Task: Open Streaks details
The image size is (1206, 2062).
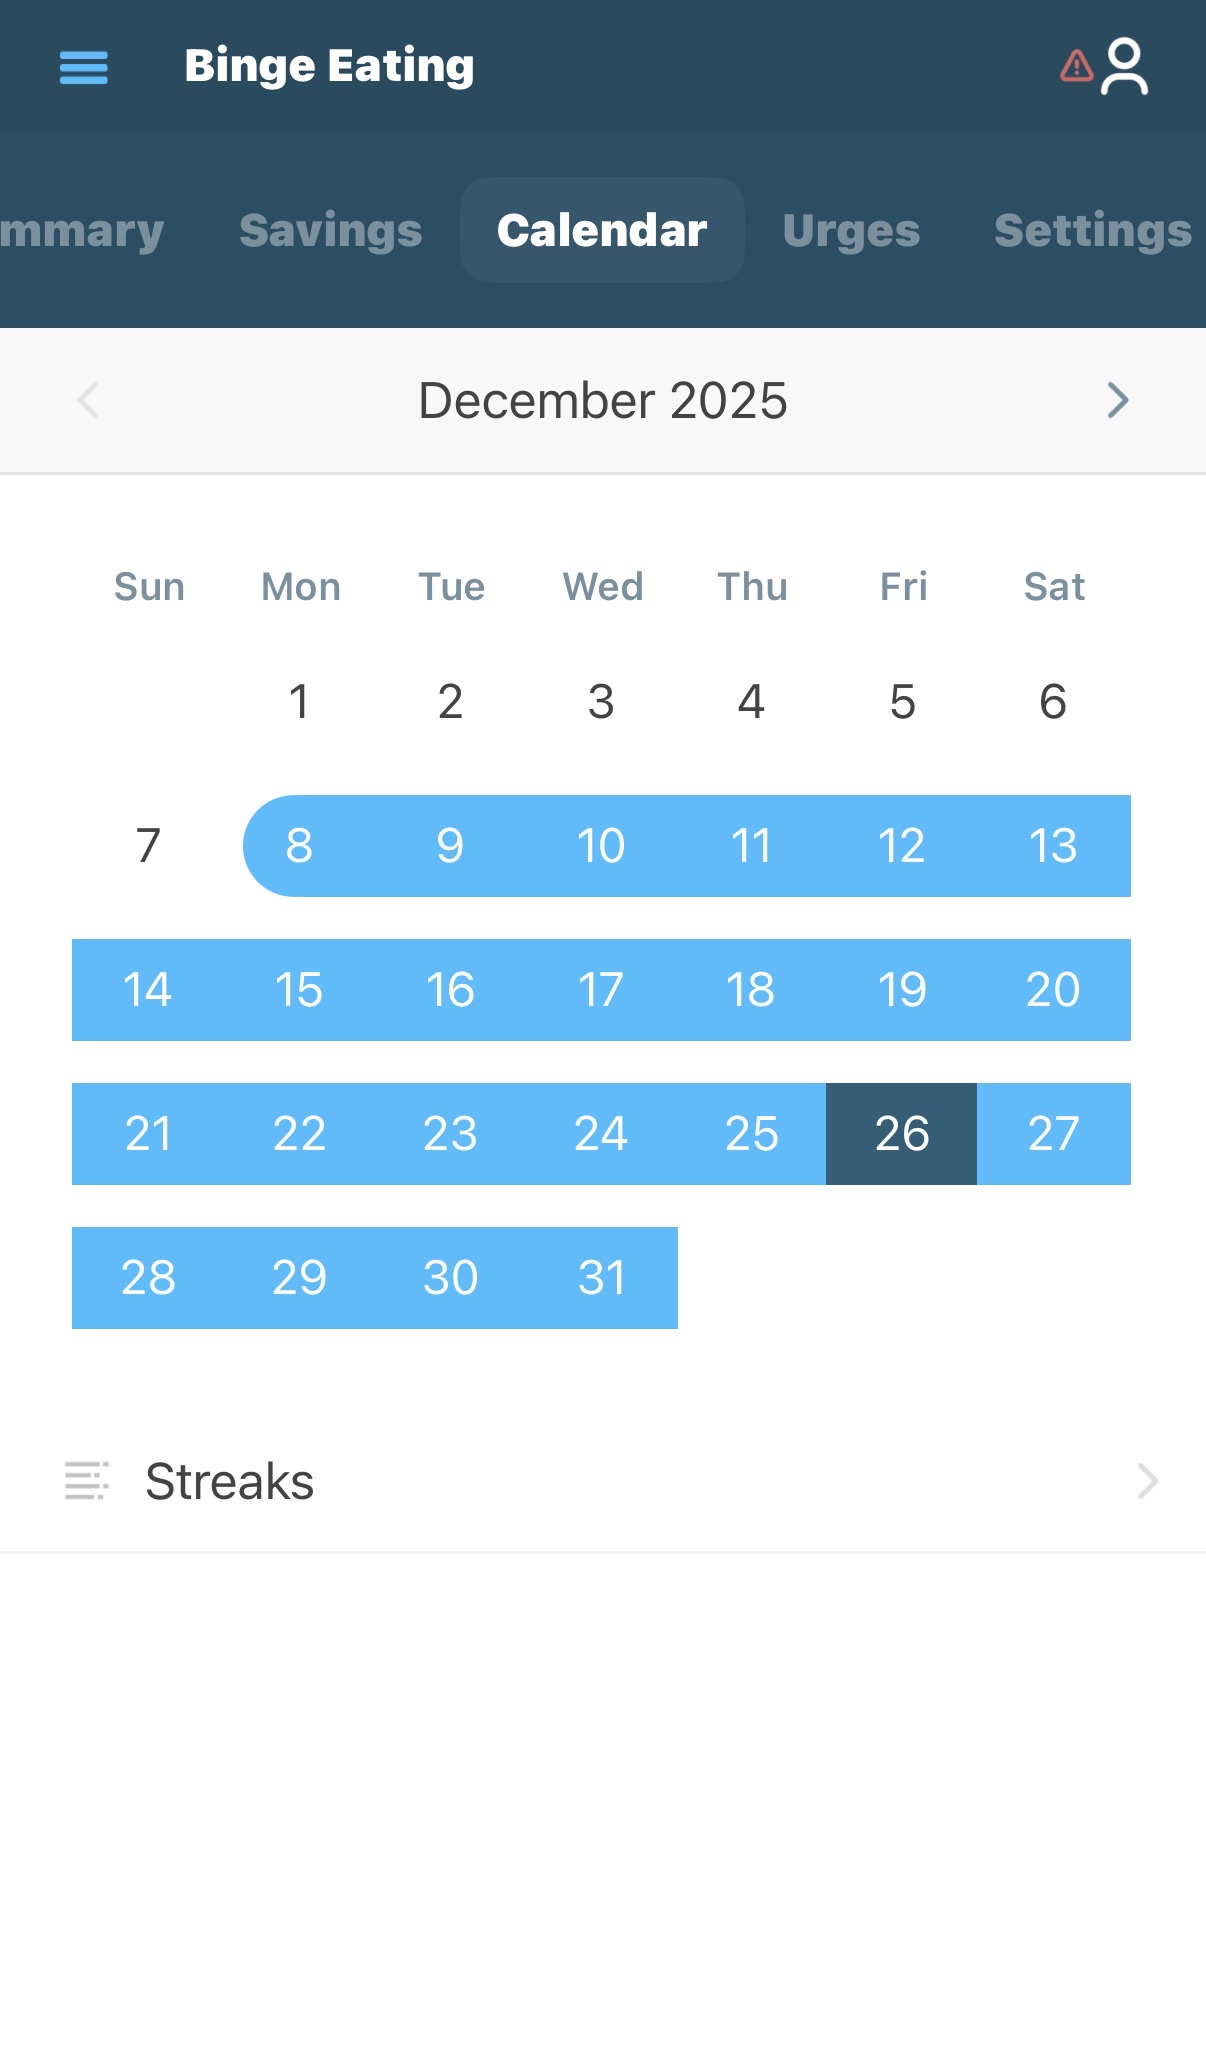Action: coord(230,1481)
